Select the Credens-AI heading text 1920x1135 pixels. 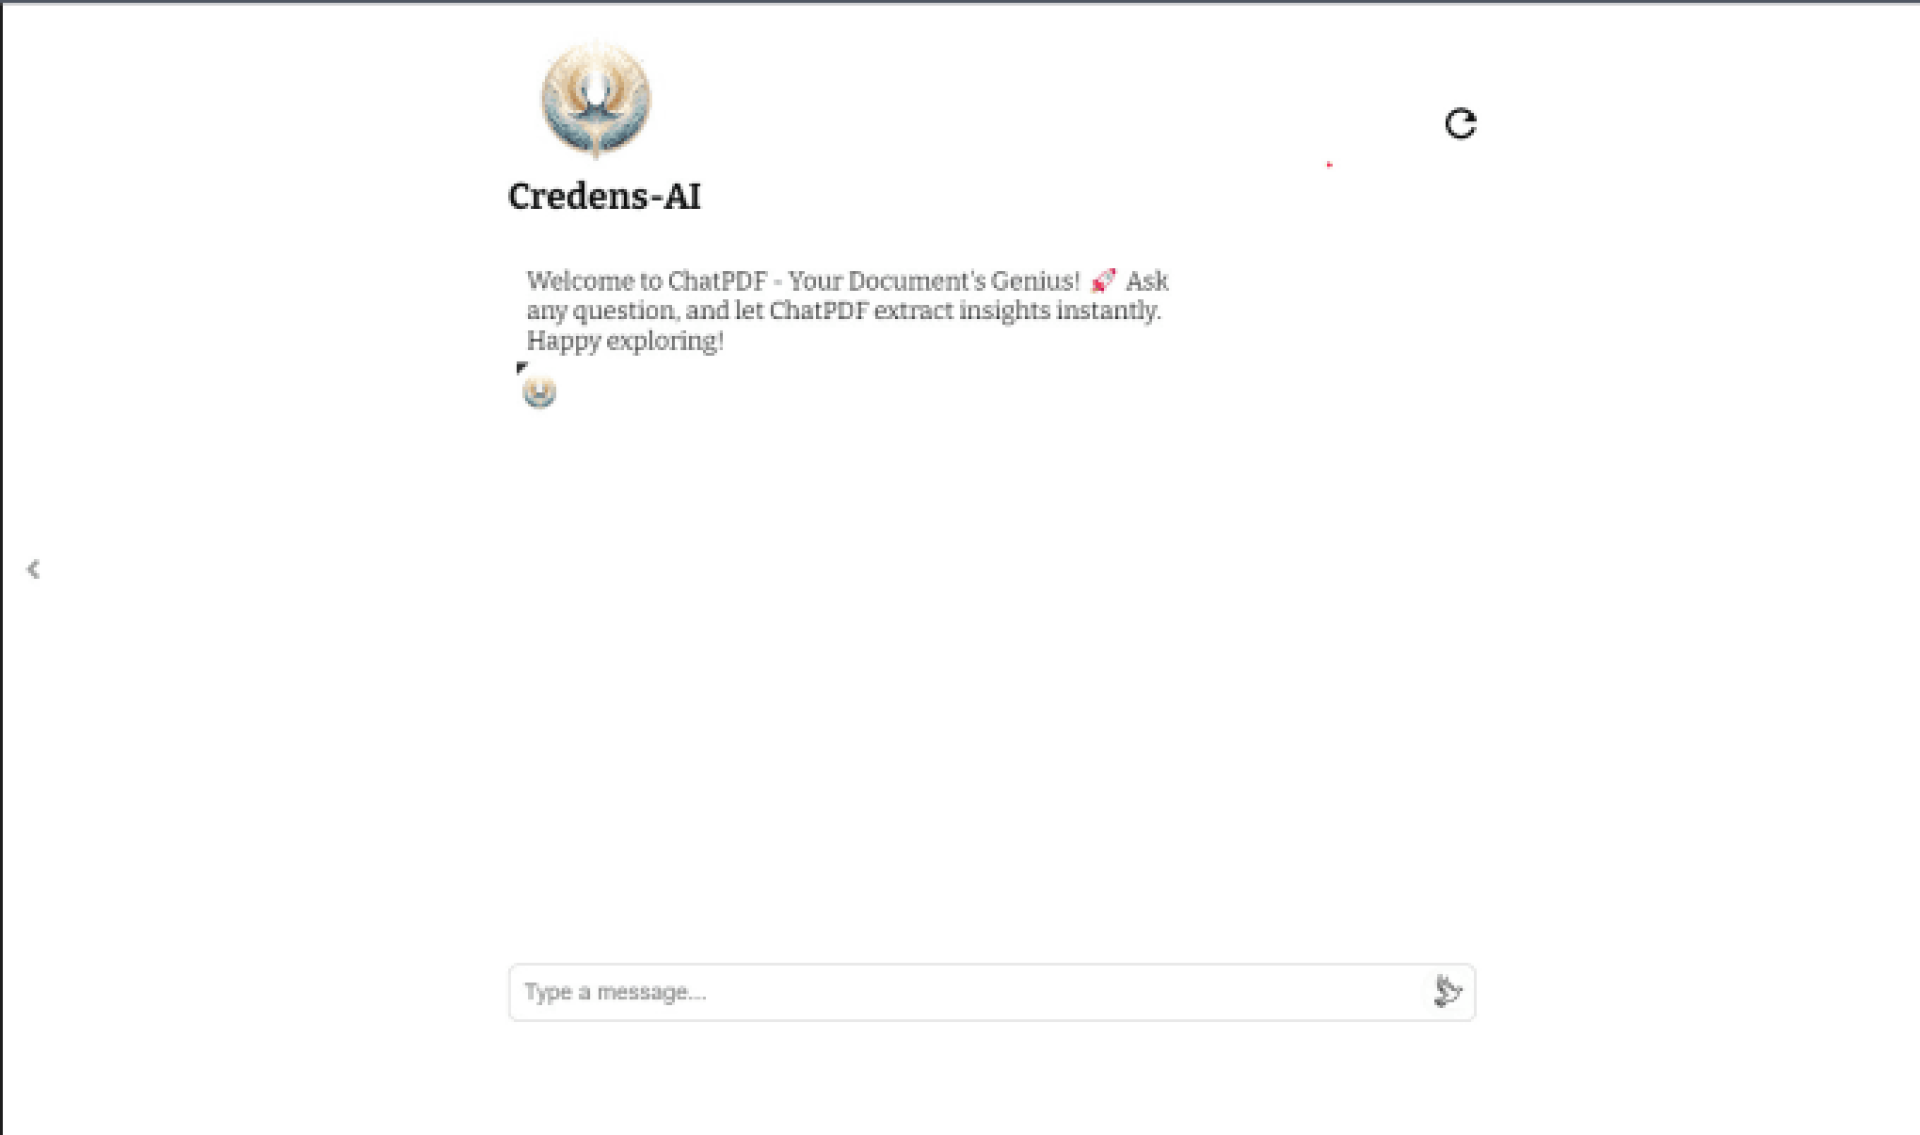click(x=604, y=196)
